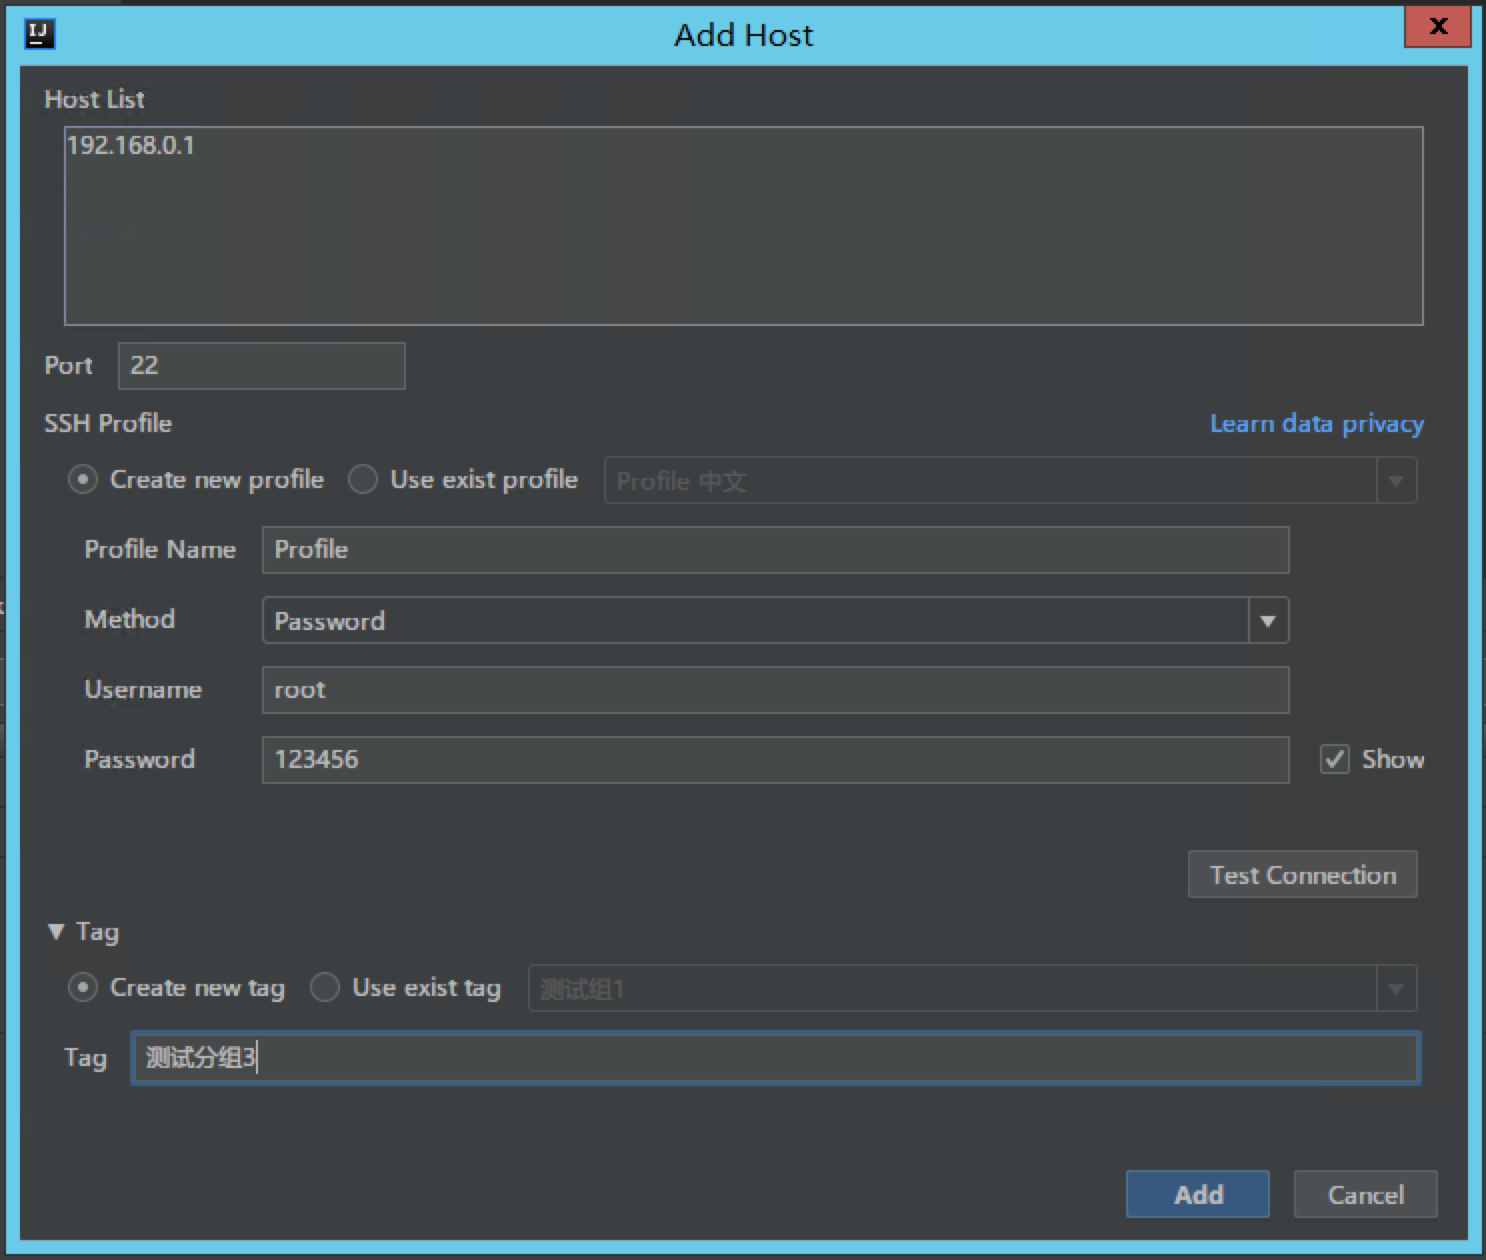Click the Username field containing root
This screenshot has width=1486, height=1260.
pos(774,689)
